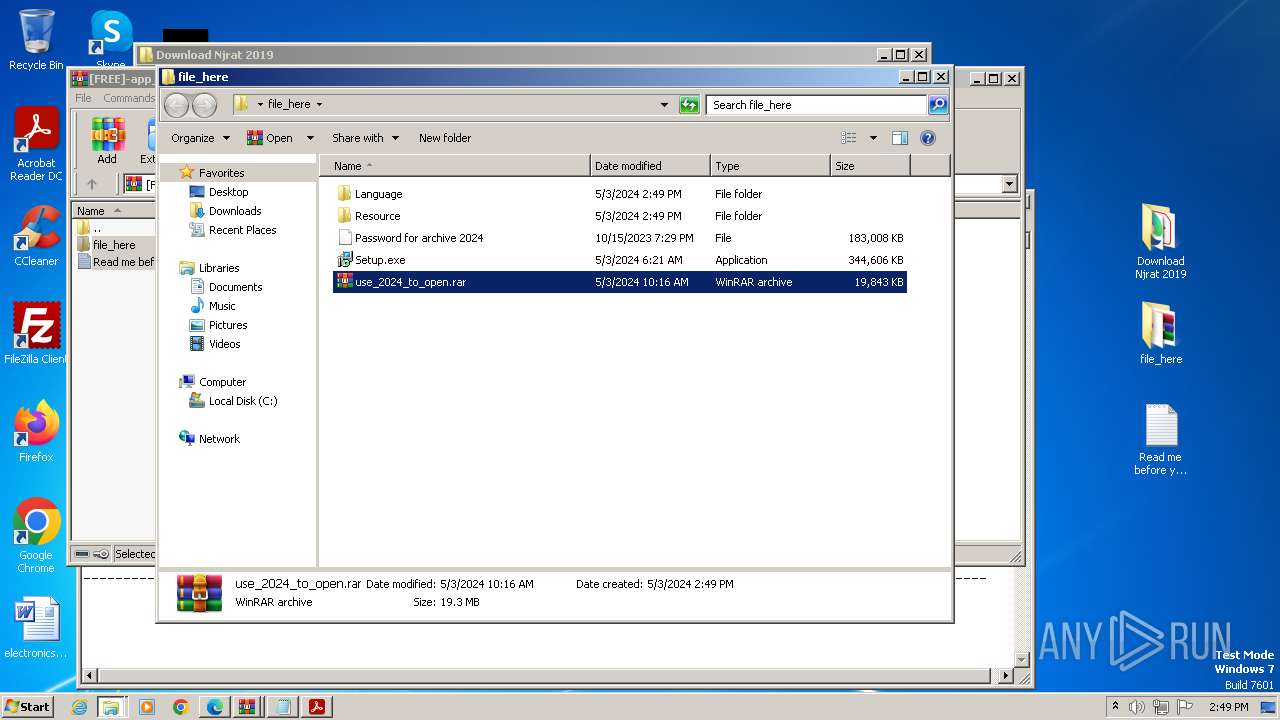1280x720 pixels.
Task: Select the use_2024_to_open.rar archive
Action: 620,282
